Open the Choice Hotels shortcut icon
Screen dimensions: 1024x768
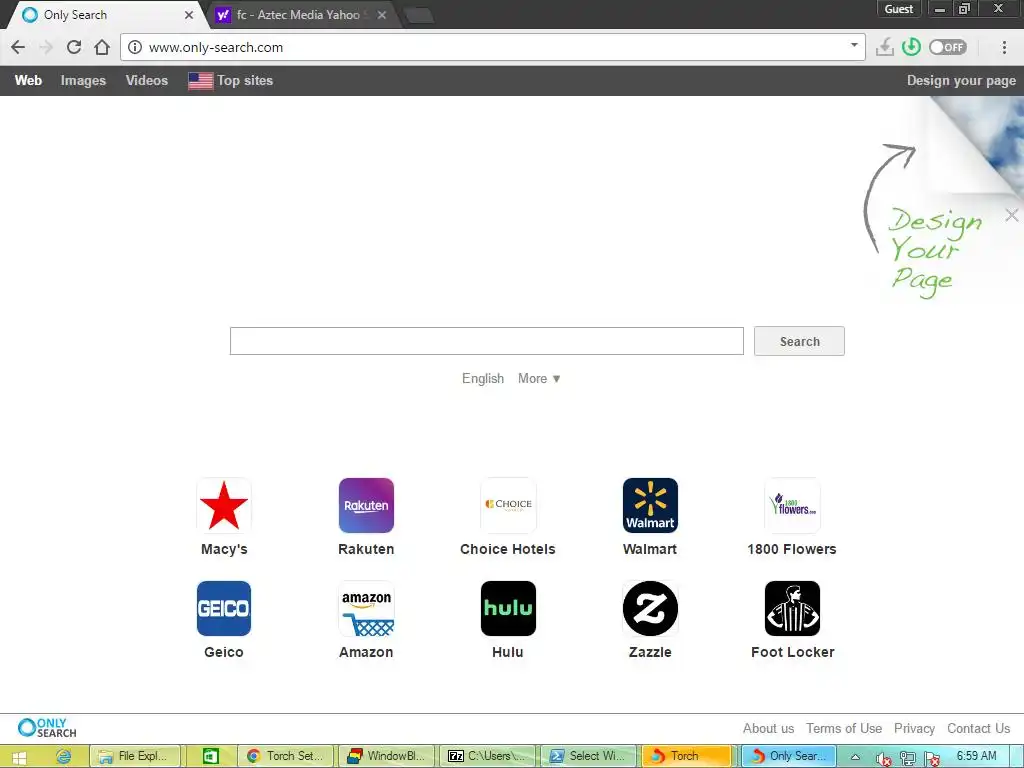click(x=508, y=505)
